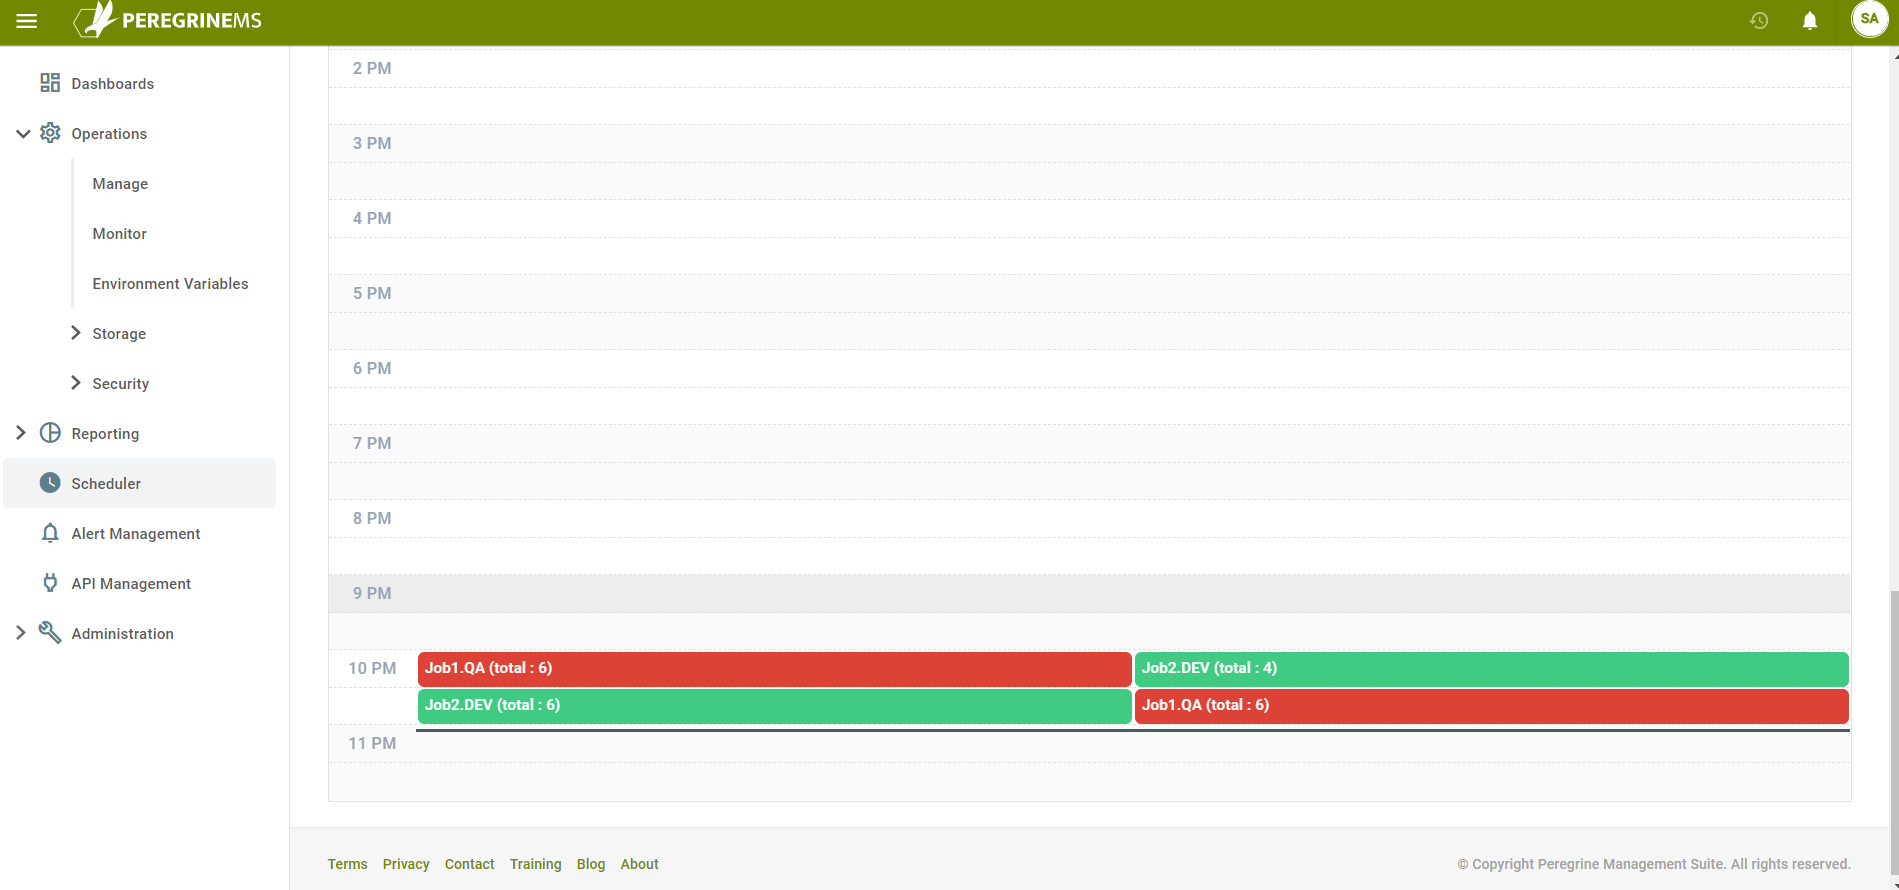
Task: Open the hamburger navigation menu
Action: pos(27,21)
